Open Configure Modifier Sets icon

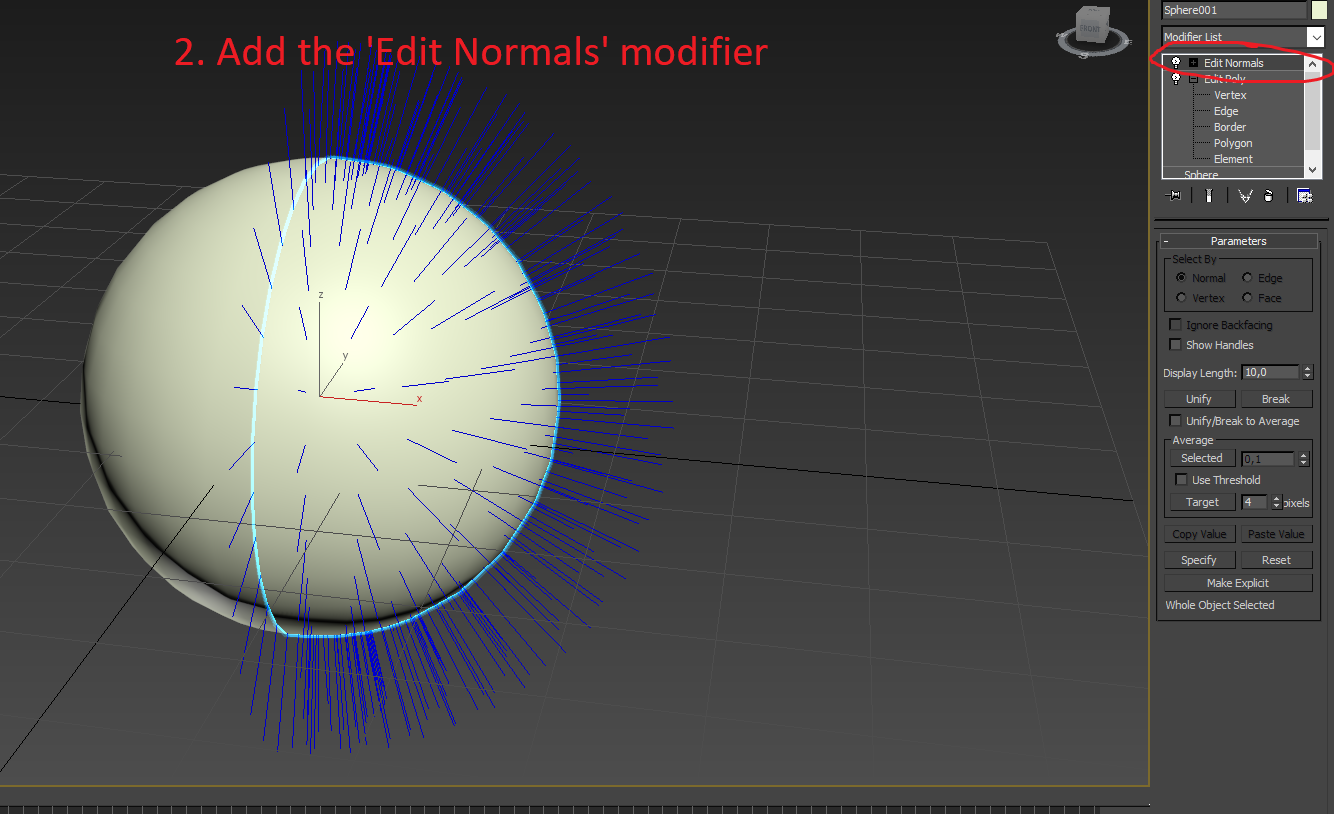click(1304, 196)
